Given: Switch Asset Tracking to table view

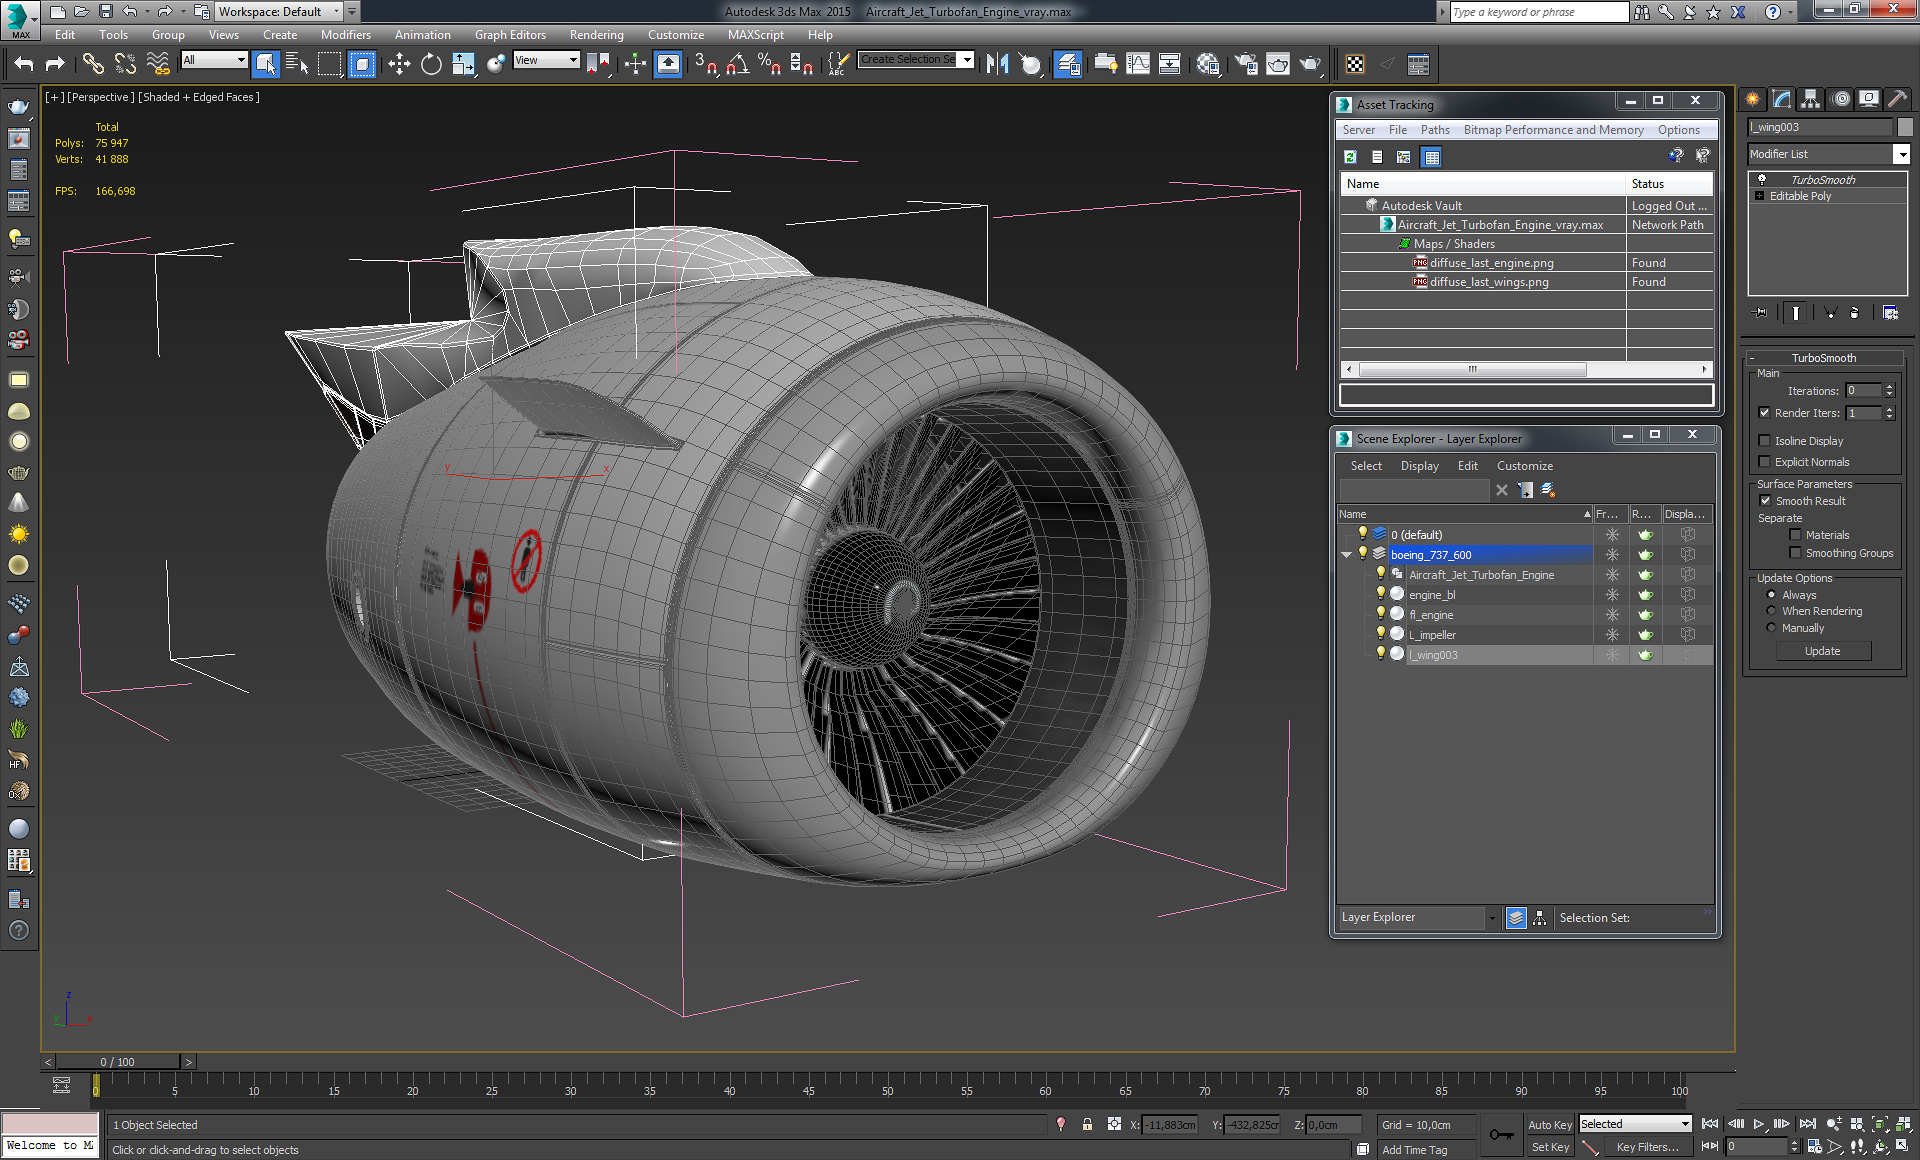Looking at the screenshot, I should [x=1432, y=157].
